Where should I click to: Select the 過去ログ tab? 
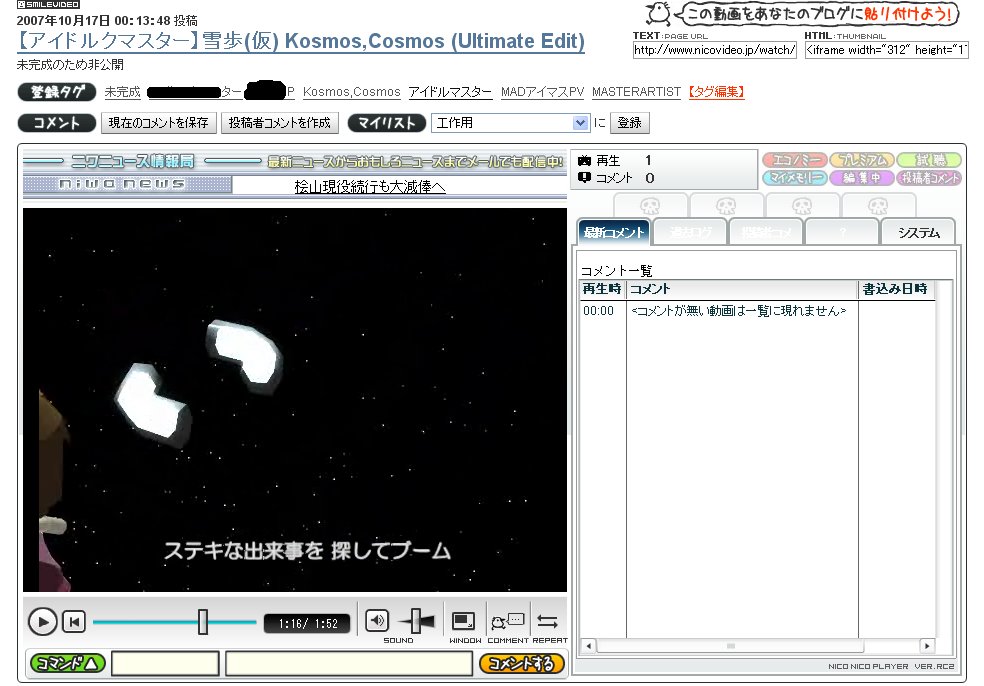[x=690, y=232]
